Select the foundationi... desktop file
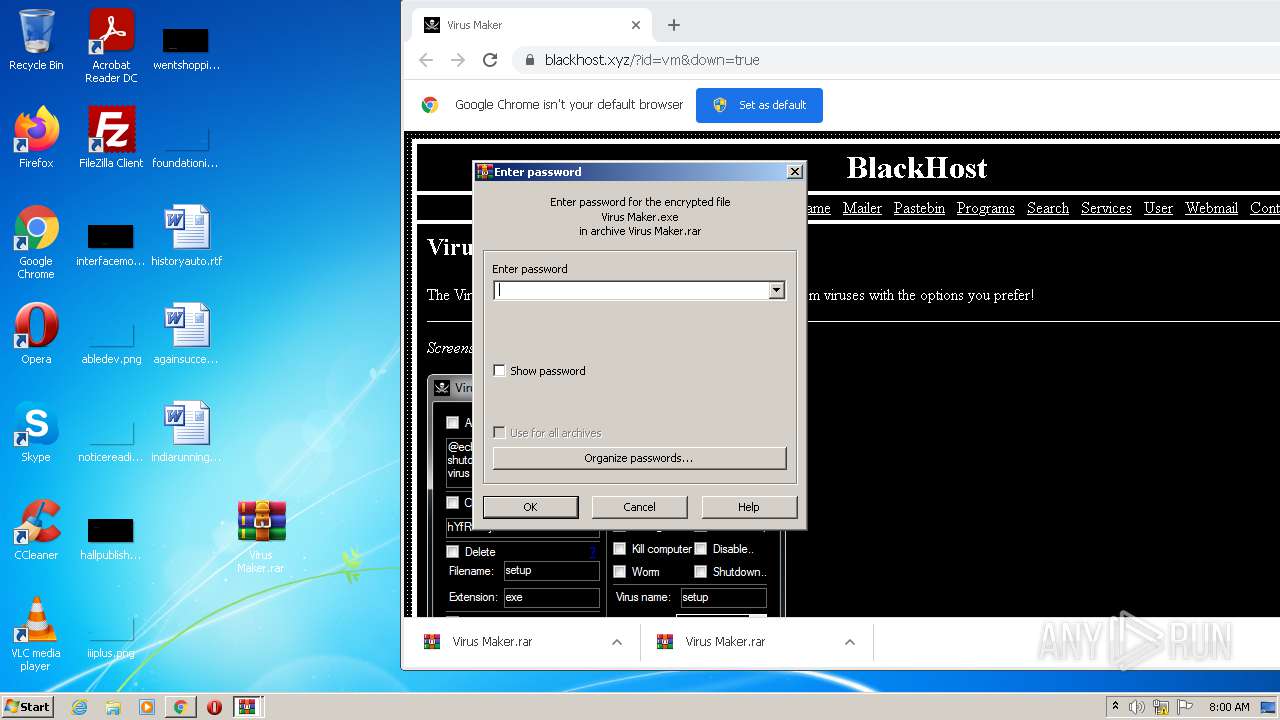Viewport: 1280px width, 720px height. [186, 145]
